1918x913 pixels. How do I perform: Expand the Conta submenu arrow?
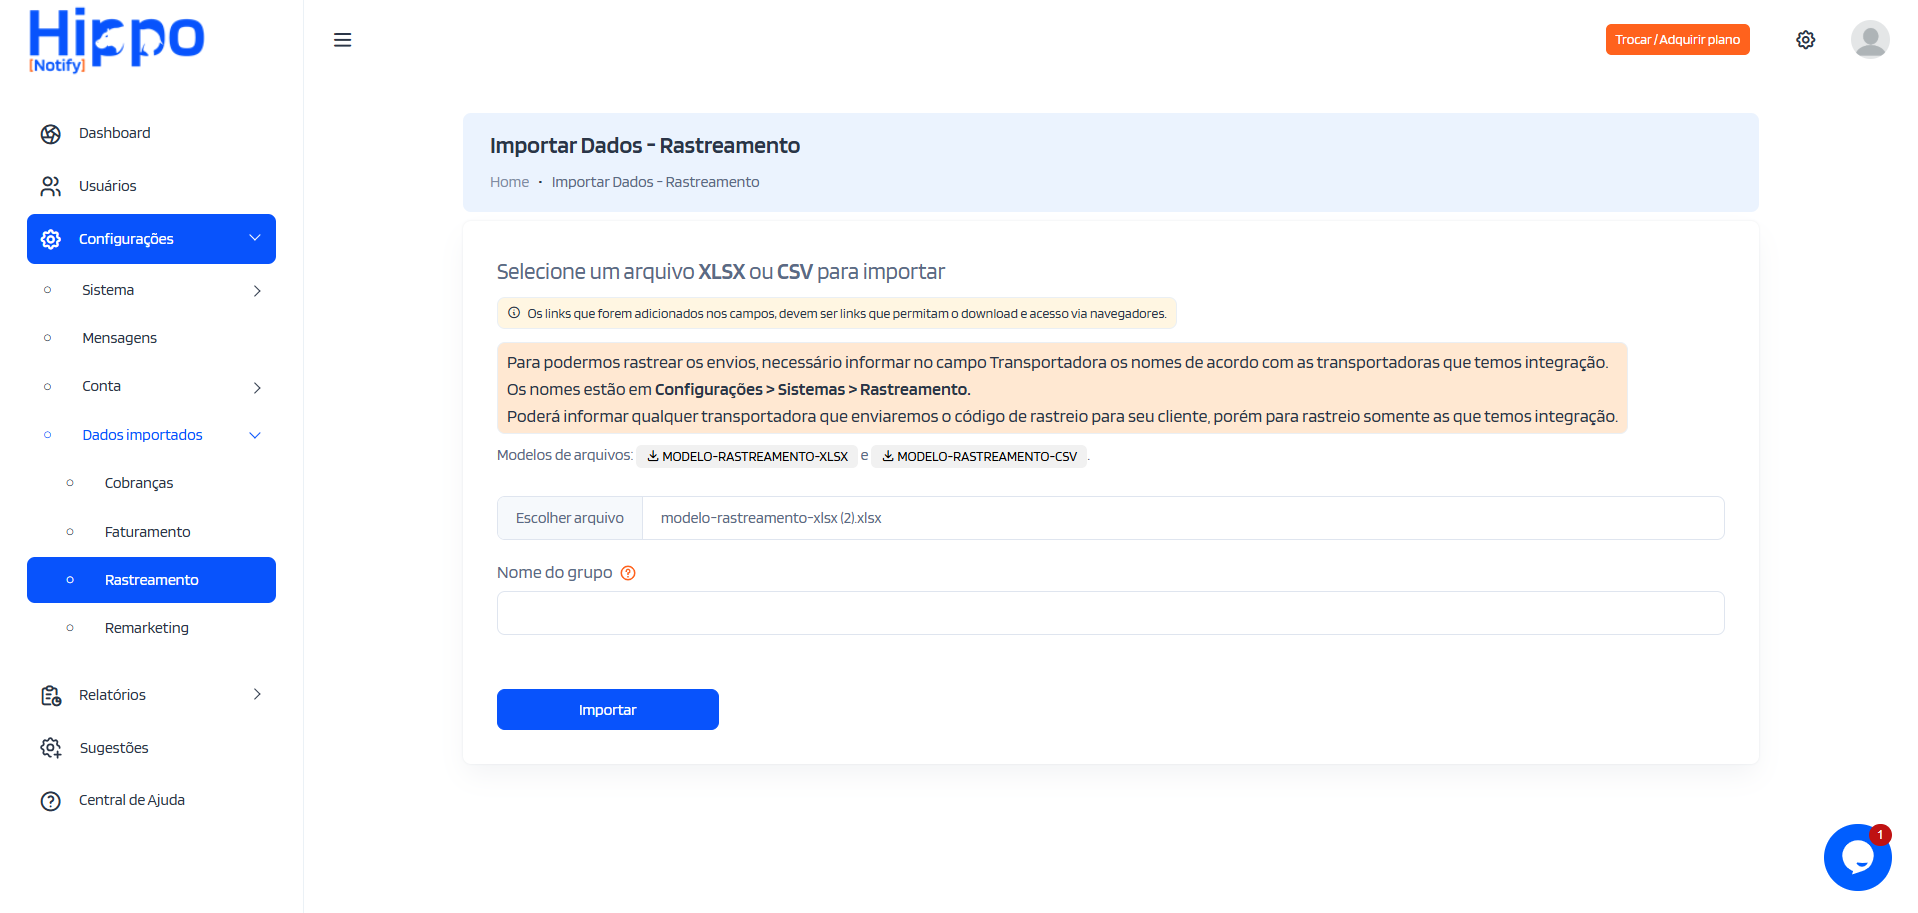click(x=257, y=387)
